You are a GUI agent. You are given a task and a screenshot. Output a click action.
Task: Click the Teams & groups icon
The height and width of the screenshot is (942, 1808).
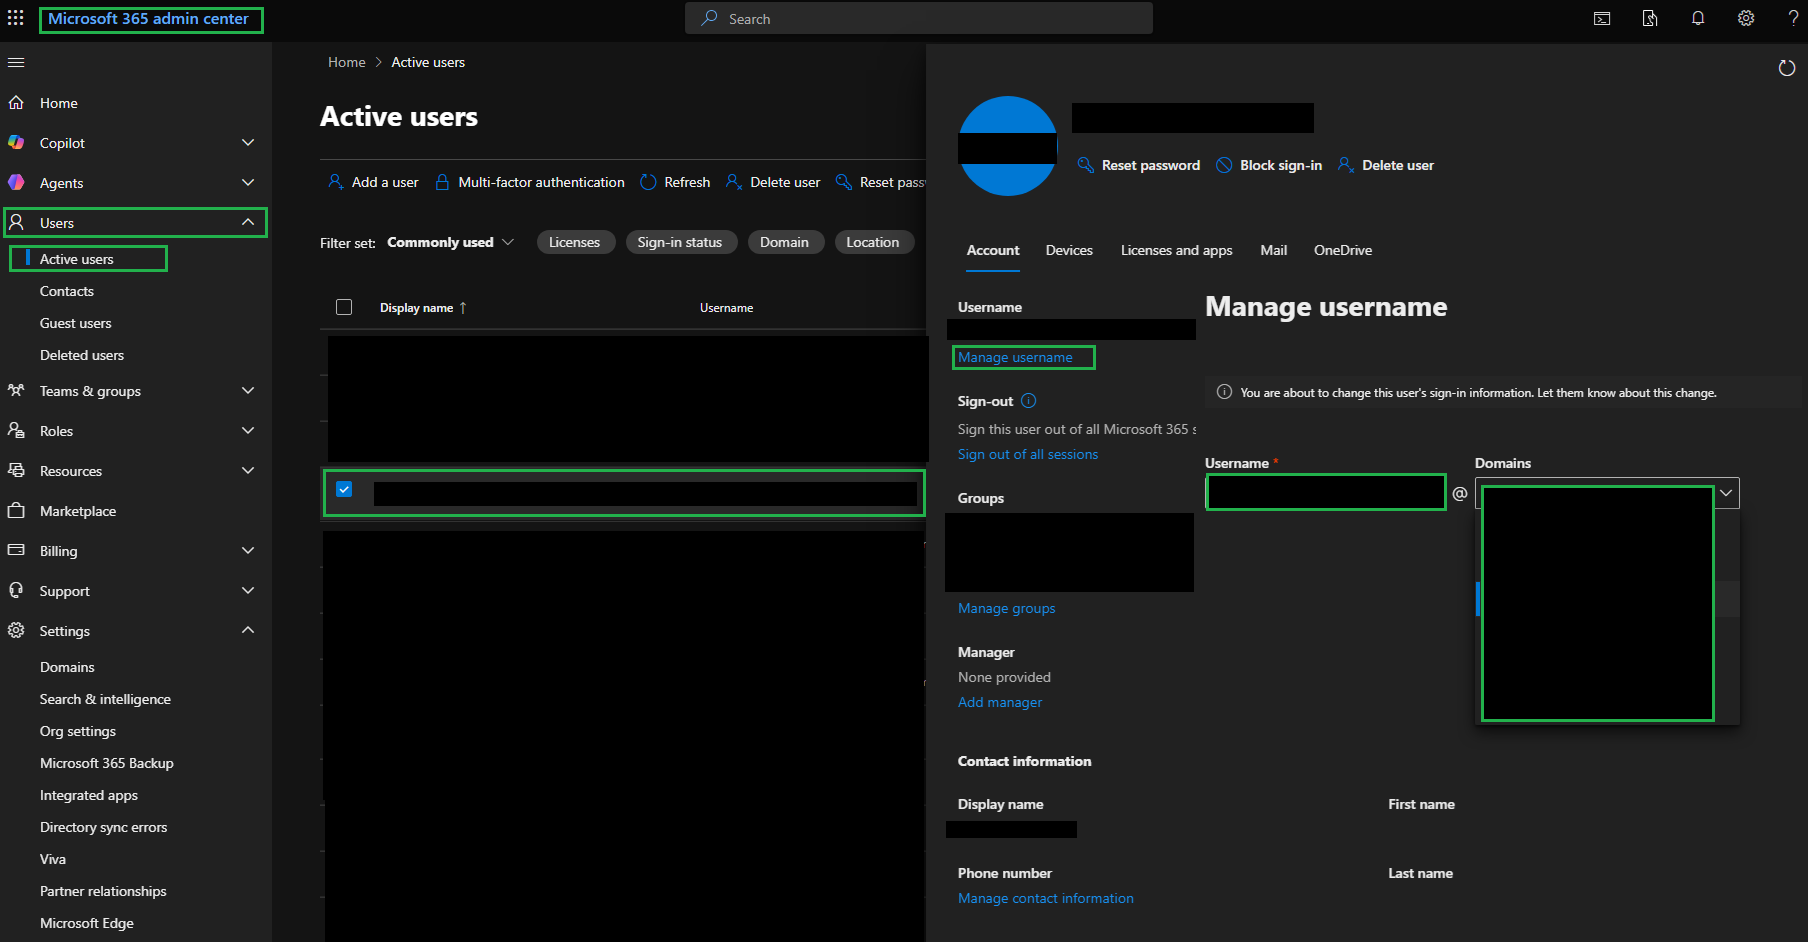tap(16, 391)
